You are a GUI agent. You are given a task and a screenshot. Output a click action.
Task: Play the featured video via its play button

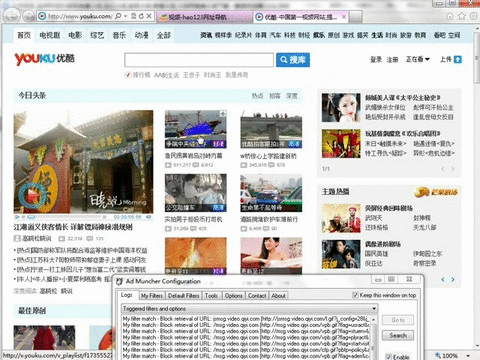32,195
